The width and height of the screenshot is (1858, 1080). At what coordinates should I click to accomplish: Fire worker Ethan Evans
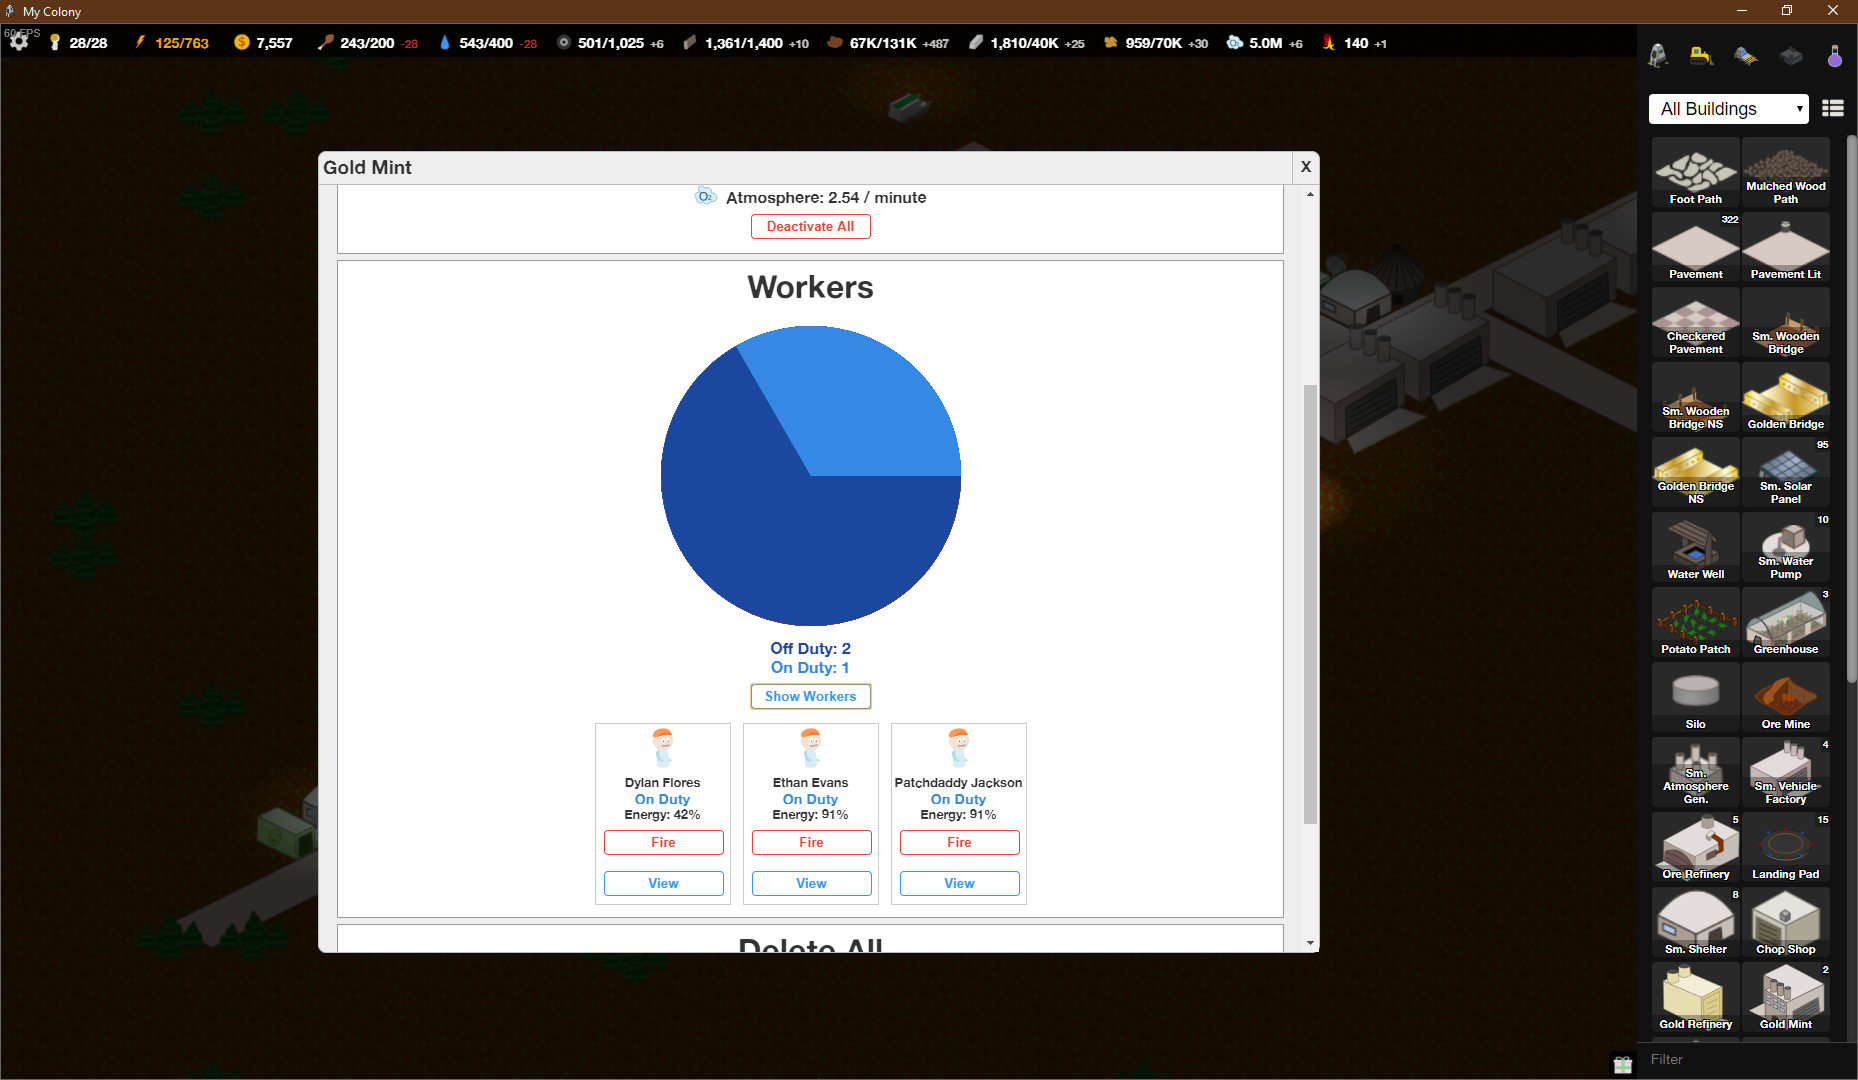coord(812,842)
